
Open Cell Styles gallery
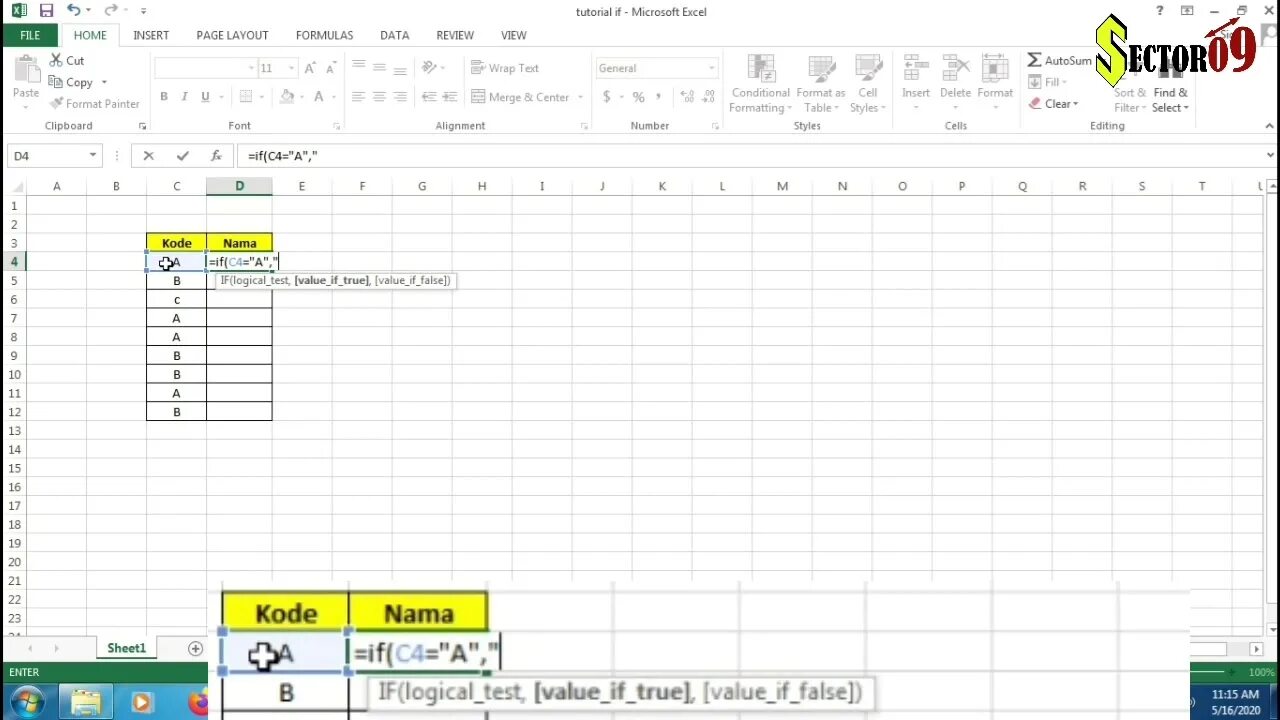click(x=867, y=84)
